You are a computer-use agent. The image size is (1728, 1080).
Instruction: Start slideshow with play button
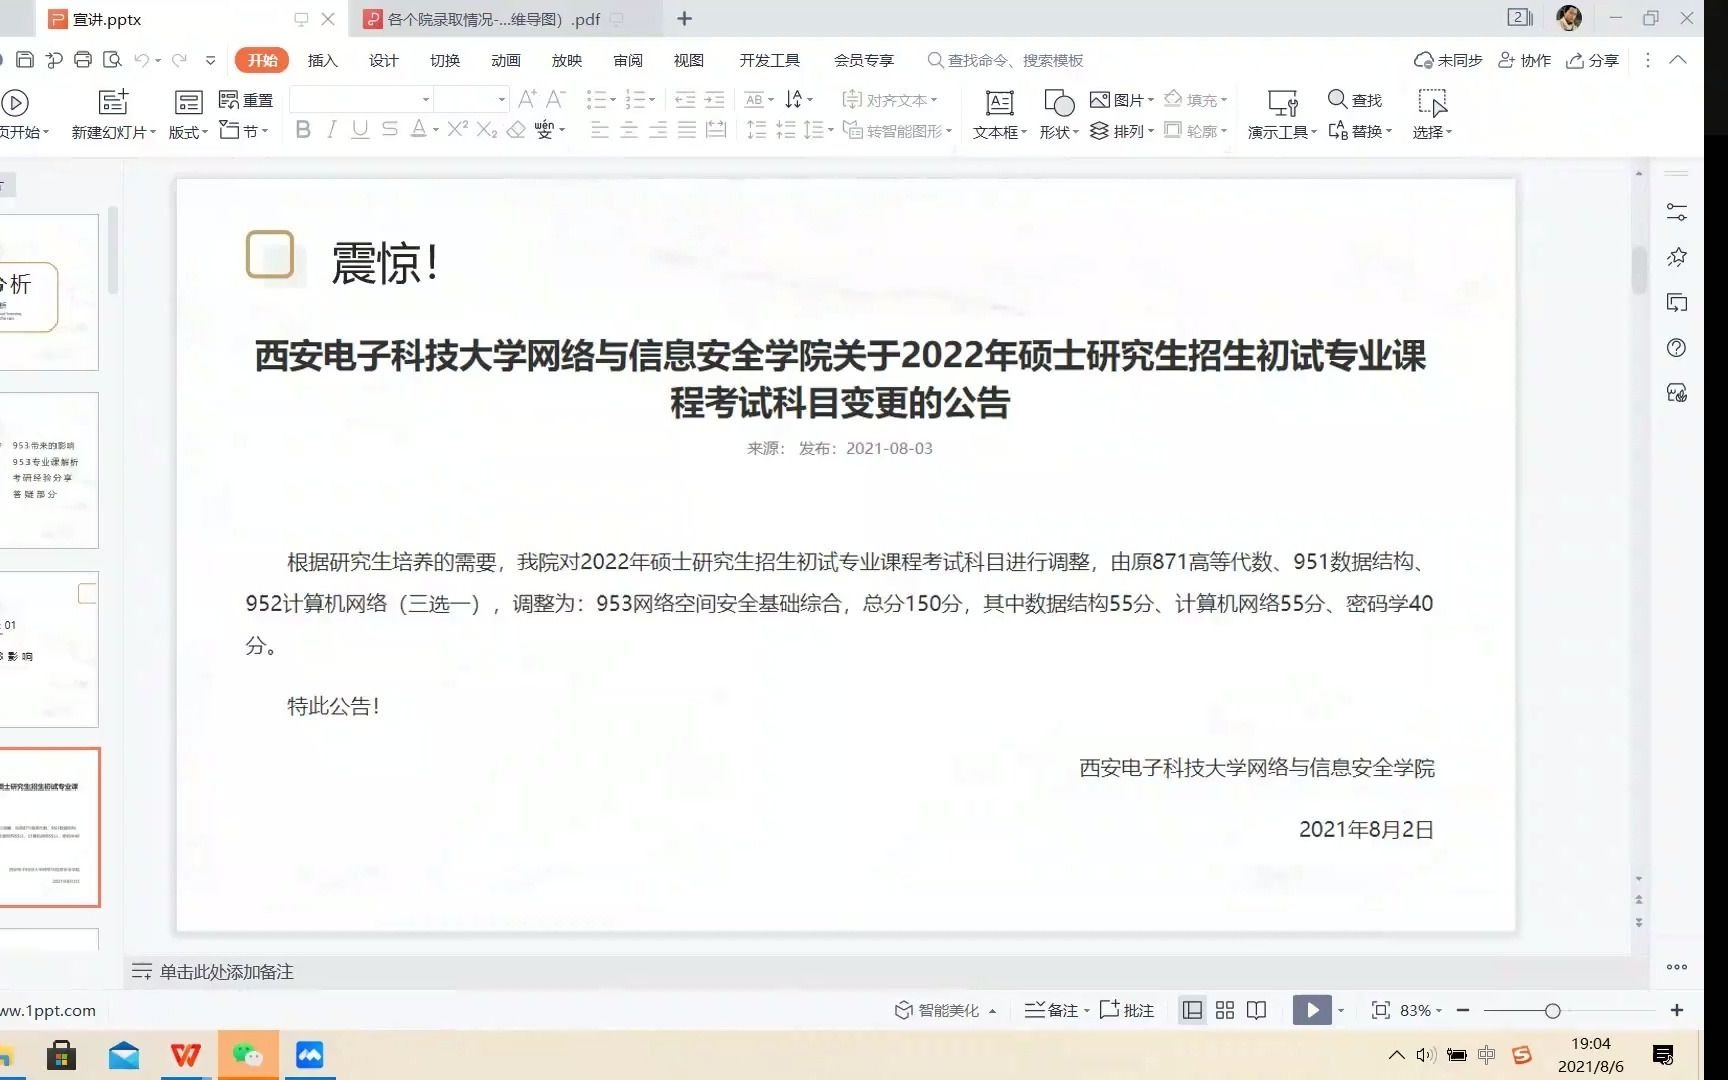click(1311, 1010)
